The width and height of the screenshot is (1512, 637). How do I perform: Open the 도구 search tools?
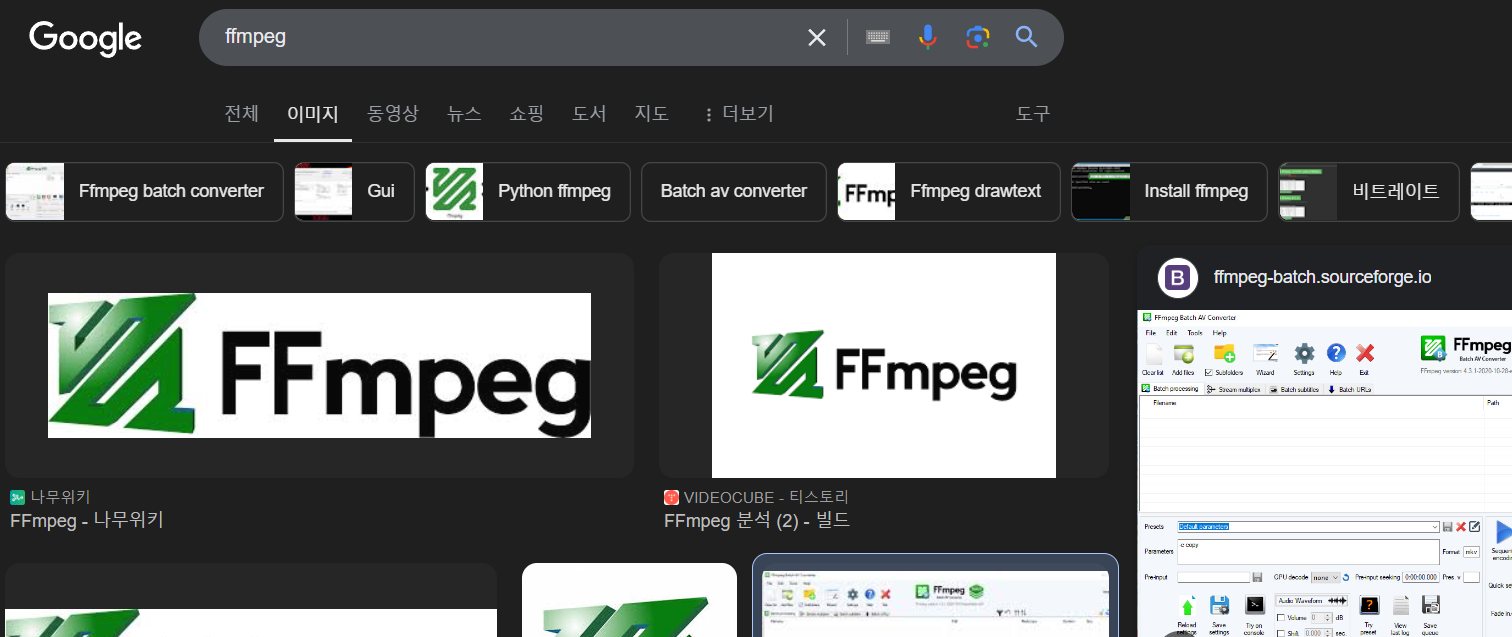[1033, 114]
